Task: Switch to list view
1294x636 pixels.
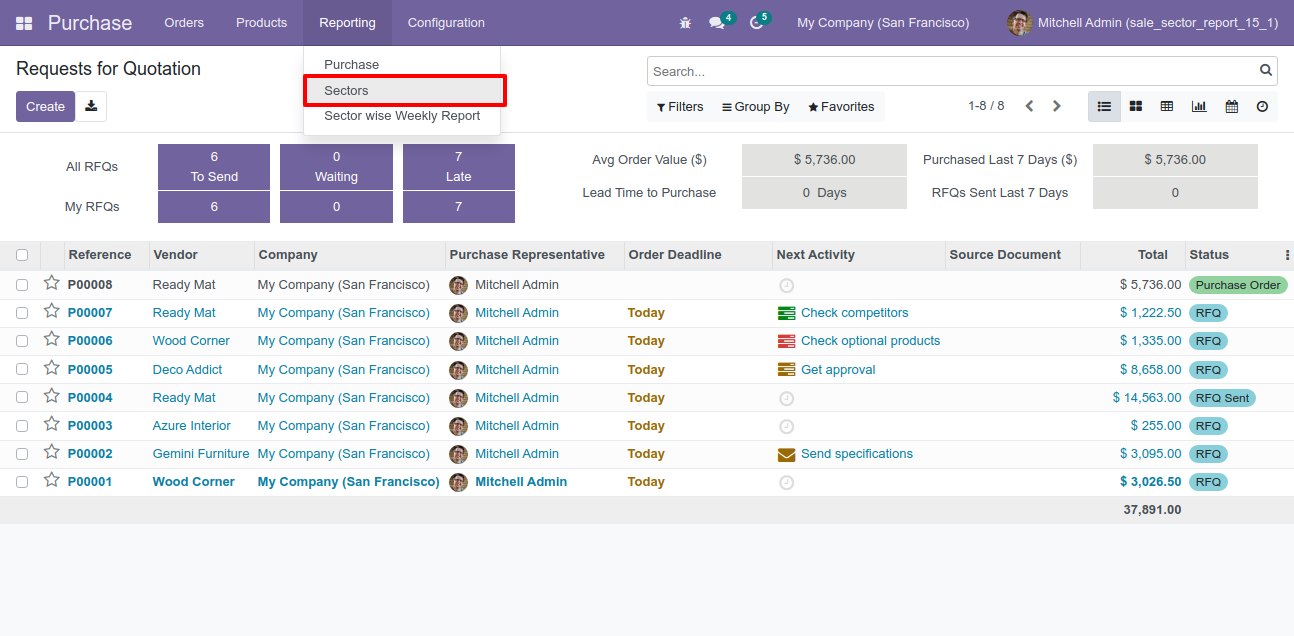Action: pyautogui.click(x=1104, y=107)
